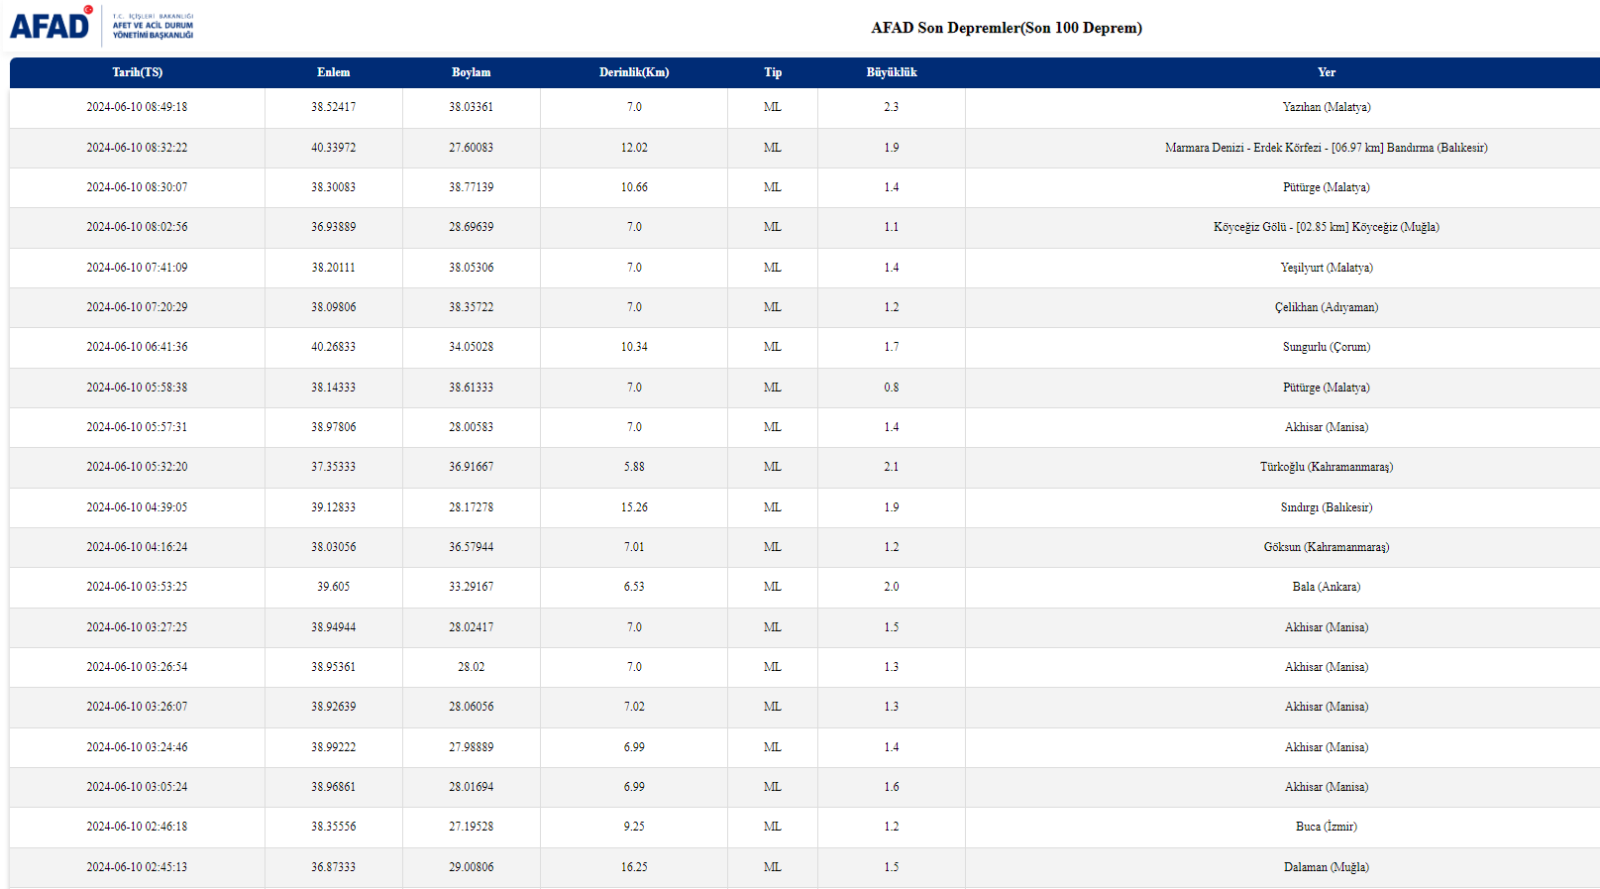
Task: Click location Göksun (Kahramanmaraş)
Action: [1326, 547]
